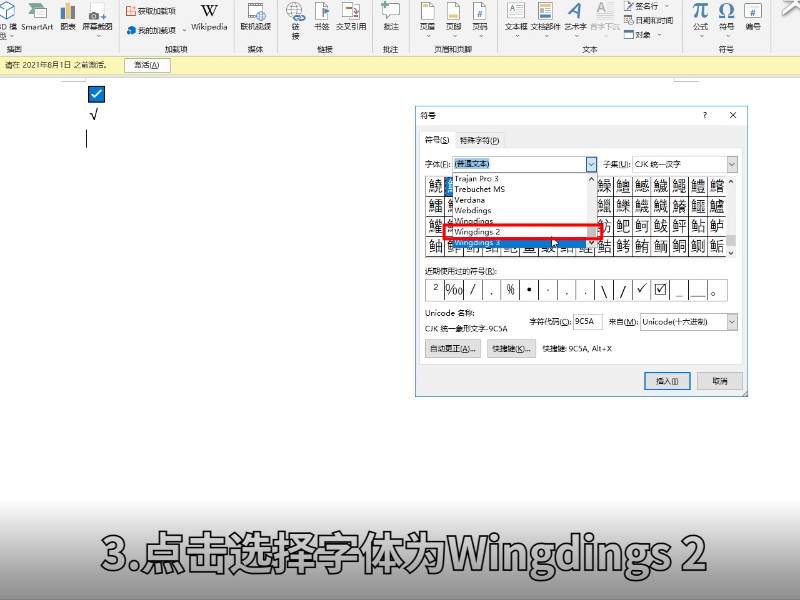Insert WordArt (艺术字)
Viewport: 800px width, 600px height.
pos(576,19)
